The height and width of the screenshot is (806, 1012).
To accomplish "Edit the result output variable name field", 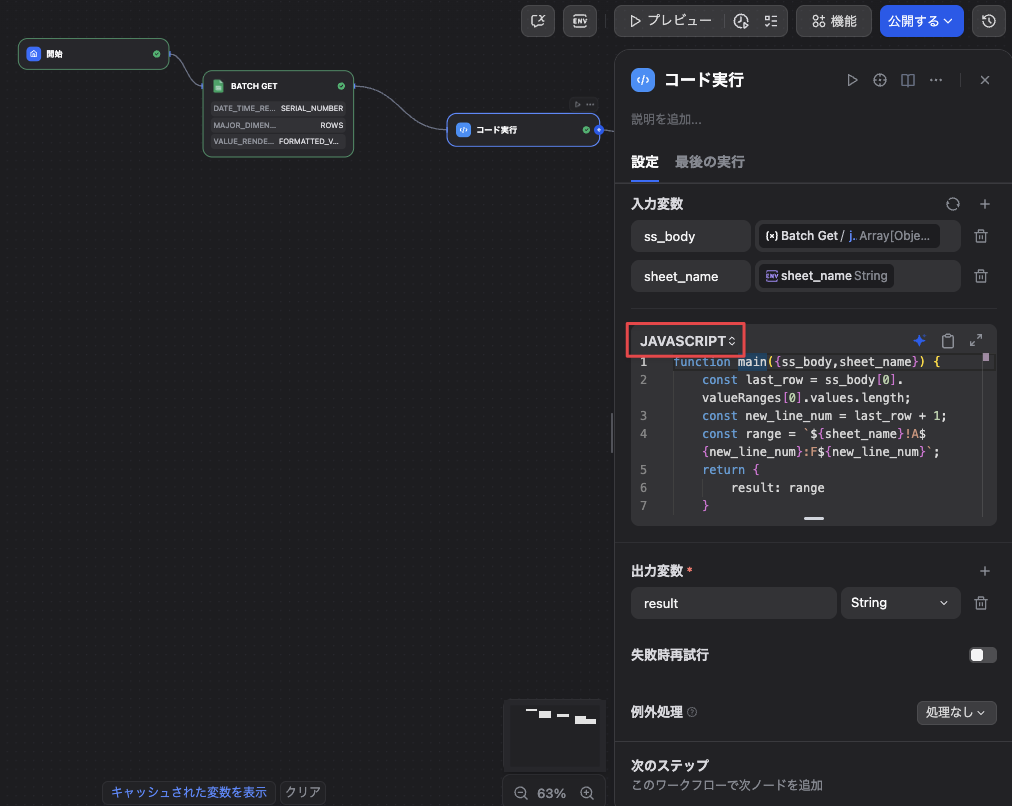I will 733,603.
